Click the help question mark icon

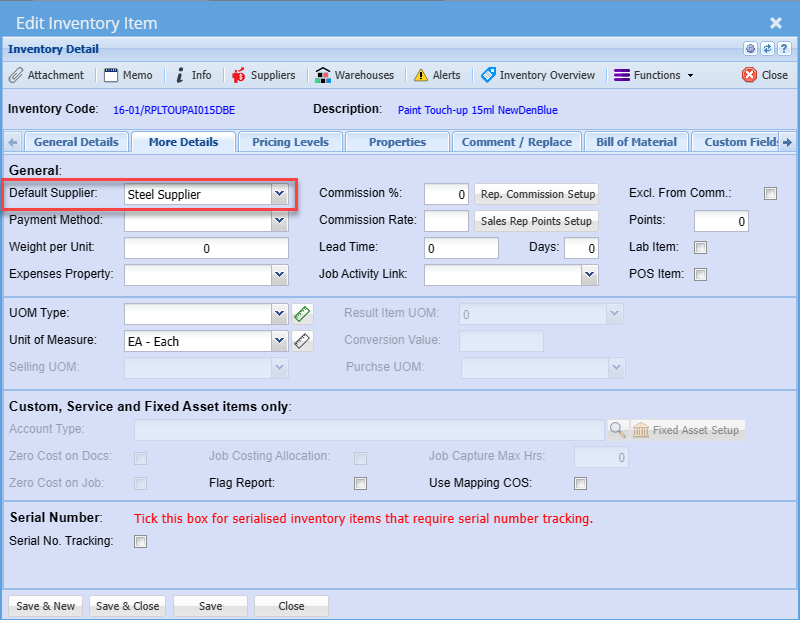pos(784,48)
